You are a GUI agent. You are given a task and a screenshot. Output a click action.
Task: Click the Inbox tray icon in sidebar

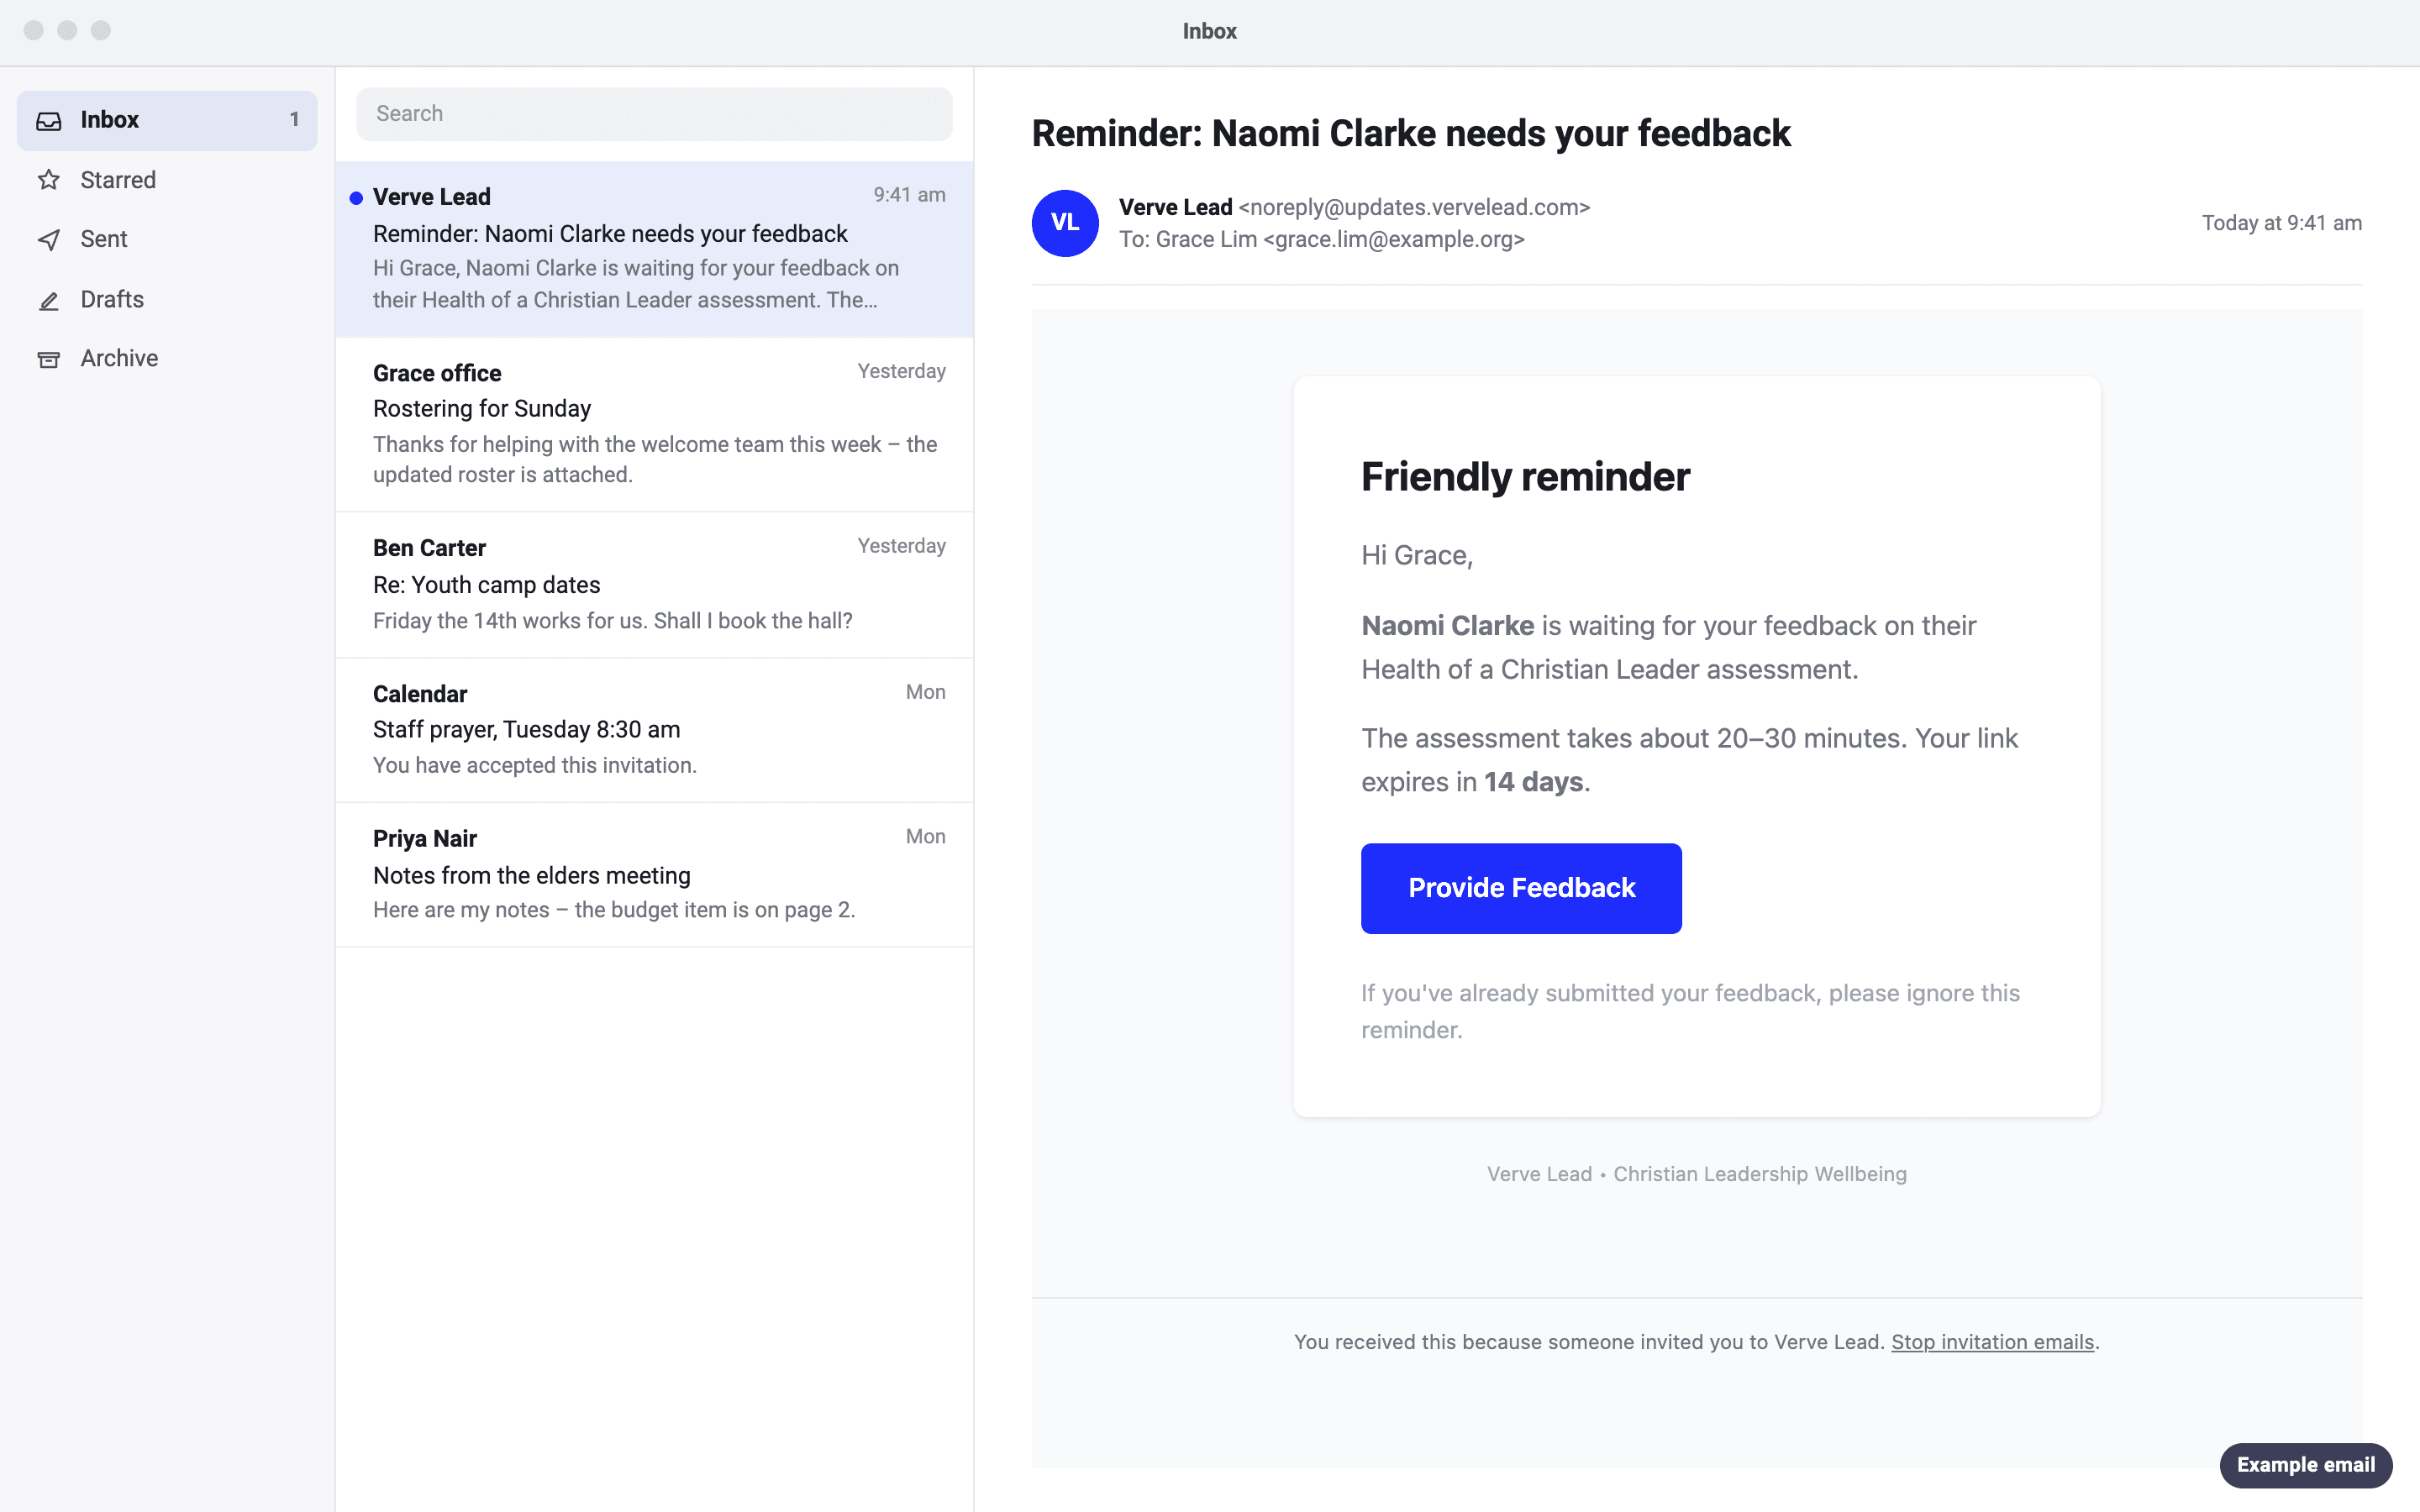click(49, 121)
